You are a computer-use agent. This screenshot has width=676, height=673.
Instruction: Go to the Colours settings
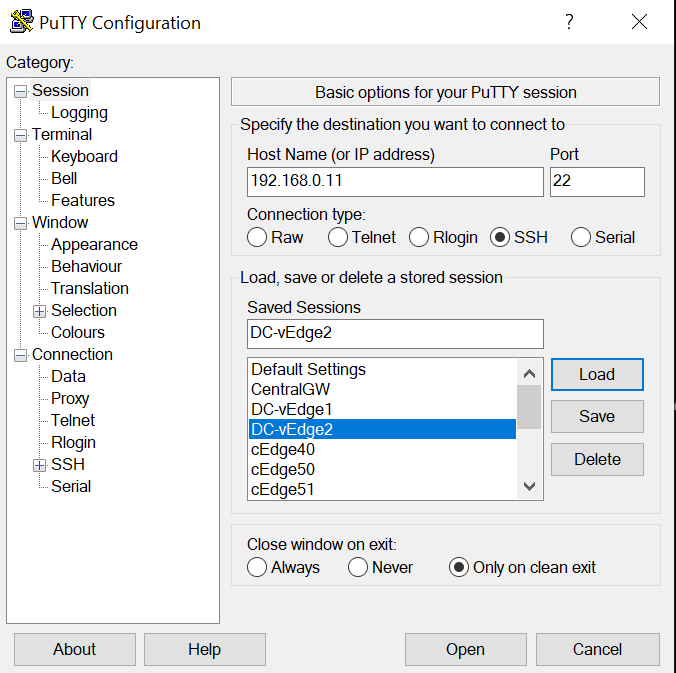pyautogui.click(x=78, y=332)
